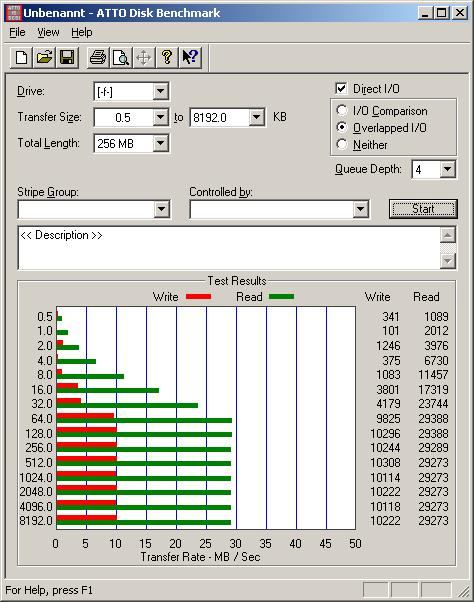
Task: Activate the context help pointer icon
Action: tap(190, 58)
